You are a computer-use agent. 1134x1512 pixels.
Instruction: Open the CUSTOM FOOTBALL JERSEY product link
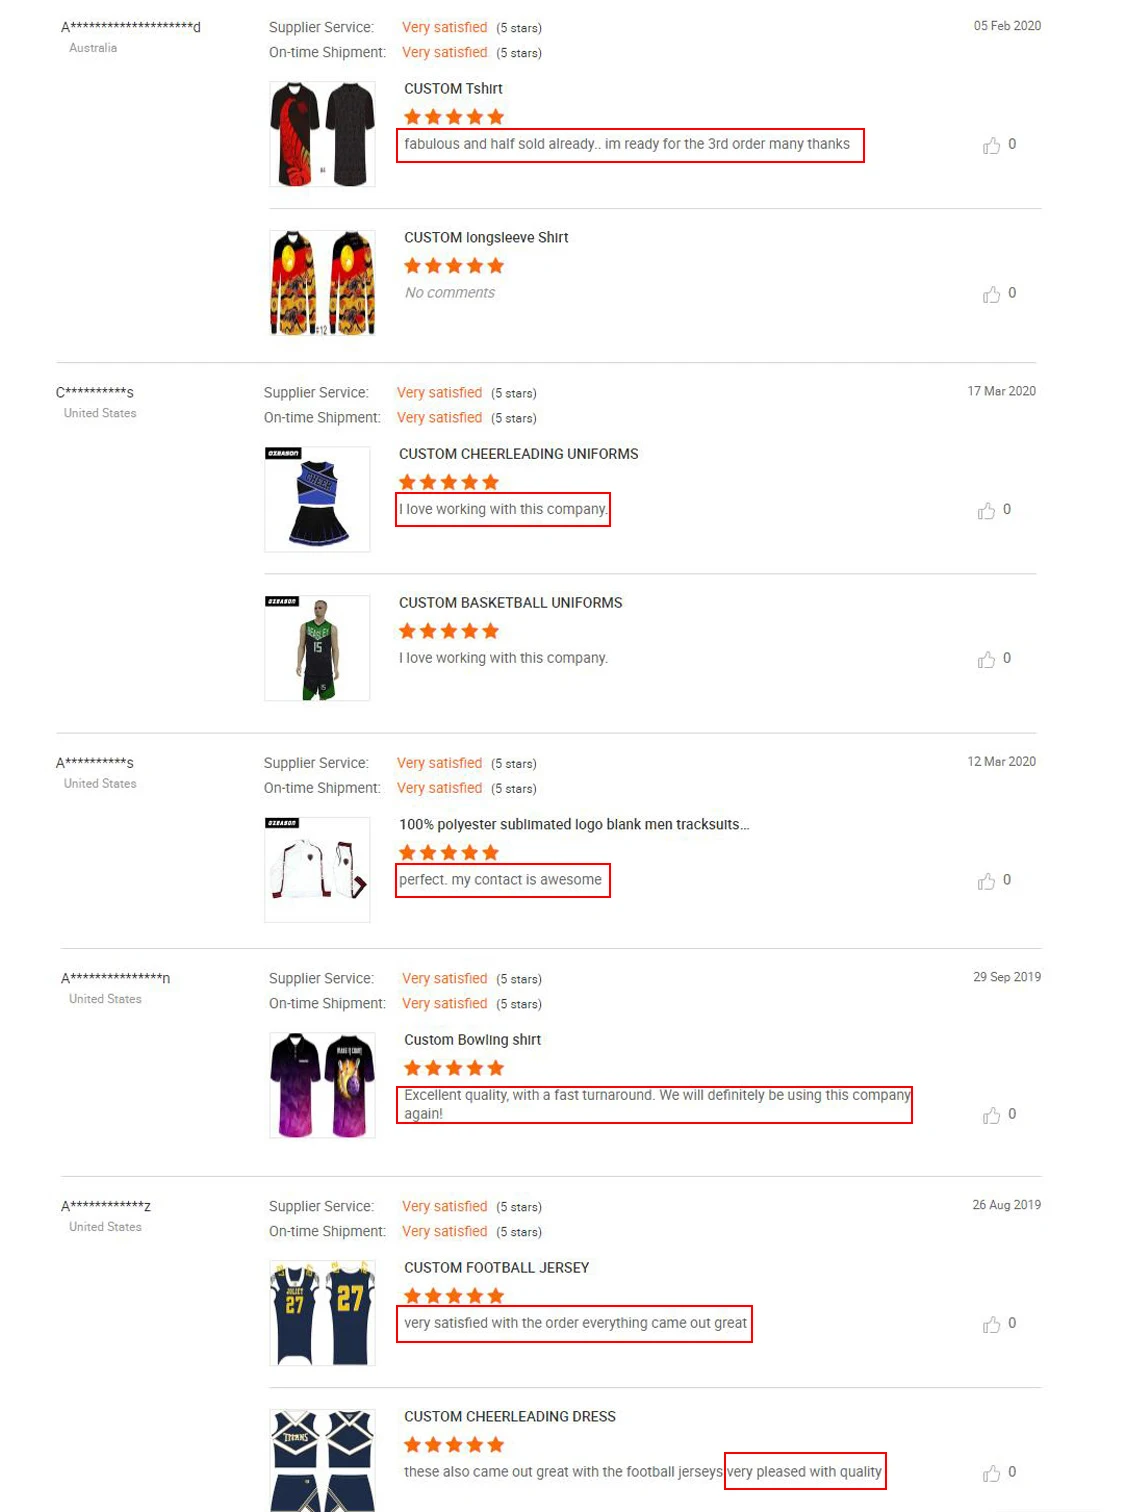pyautogui.click(x=496, y=1267)
